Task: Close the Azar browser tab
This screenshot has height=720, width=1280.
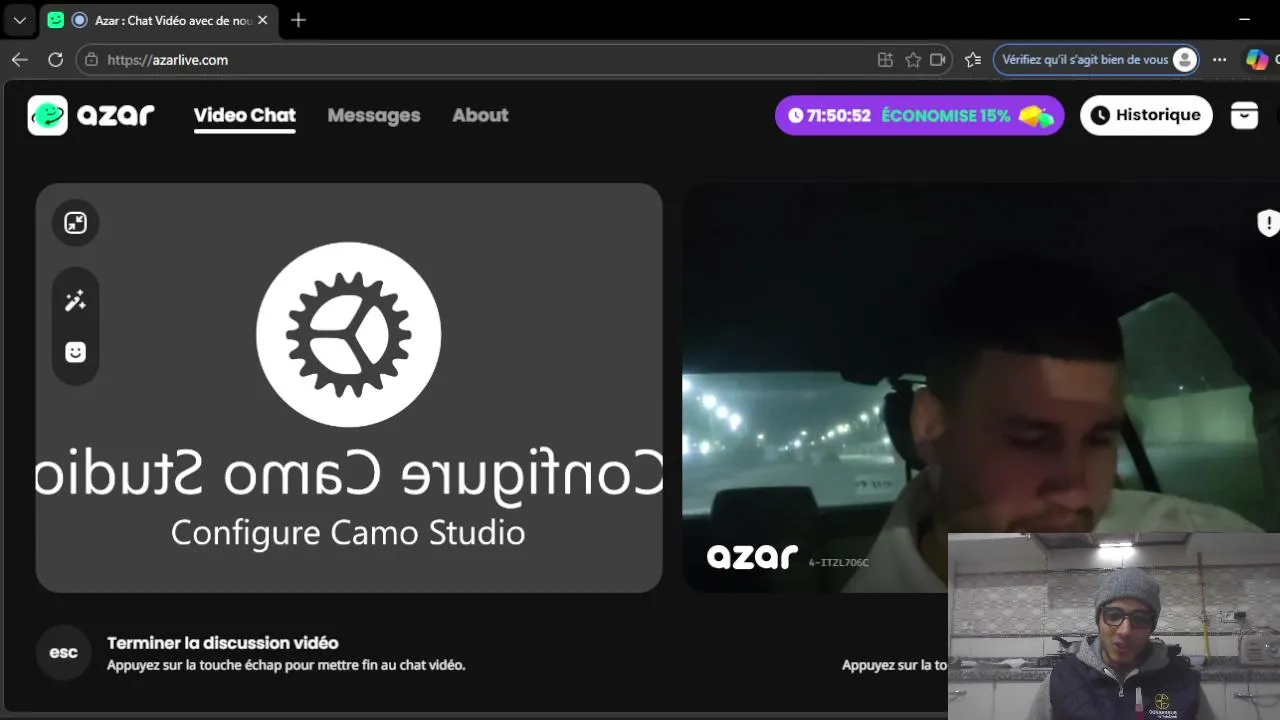Action: click(263, 20)
